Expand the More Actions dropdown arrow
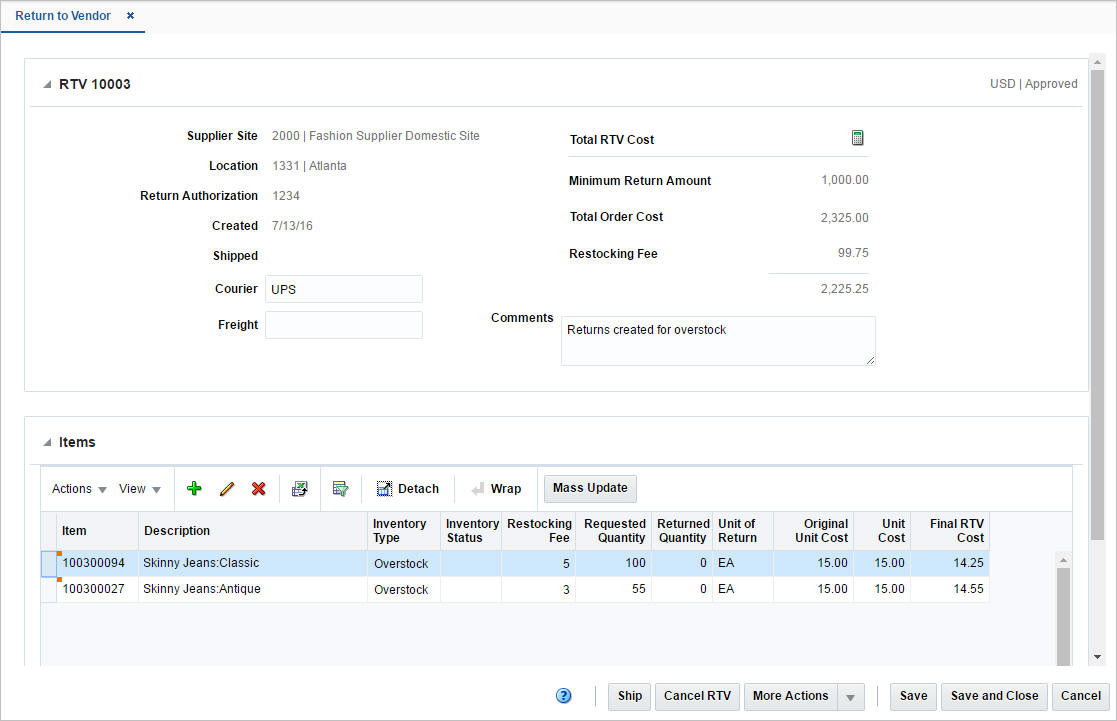This screenshot has height=721, width=1117. (x=851, y=697)
